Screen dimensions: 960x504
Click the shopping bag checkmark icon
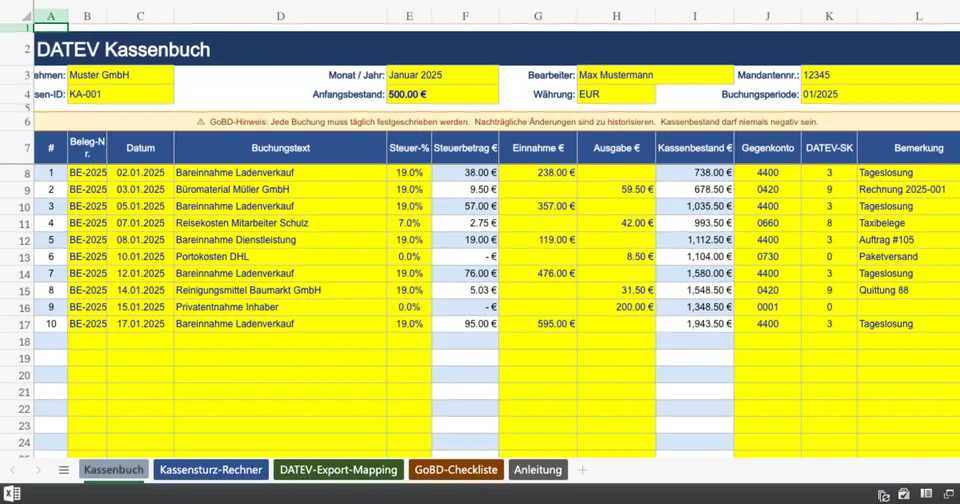904,494
